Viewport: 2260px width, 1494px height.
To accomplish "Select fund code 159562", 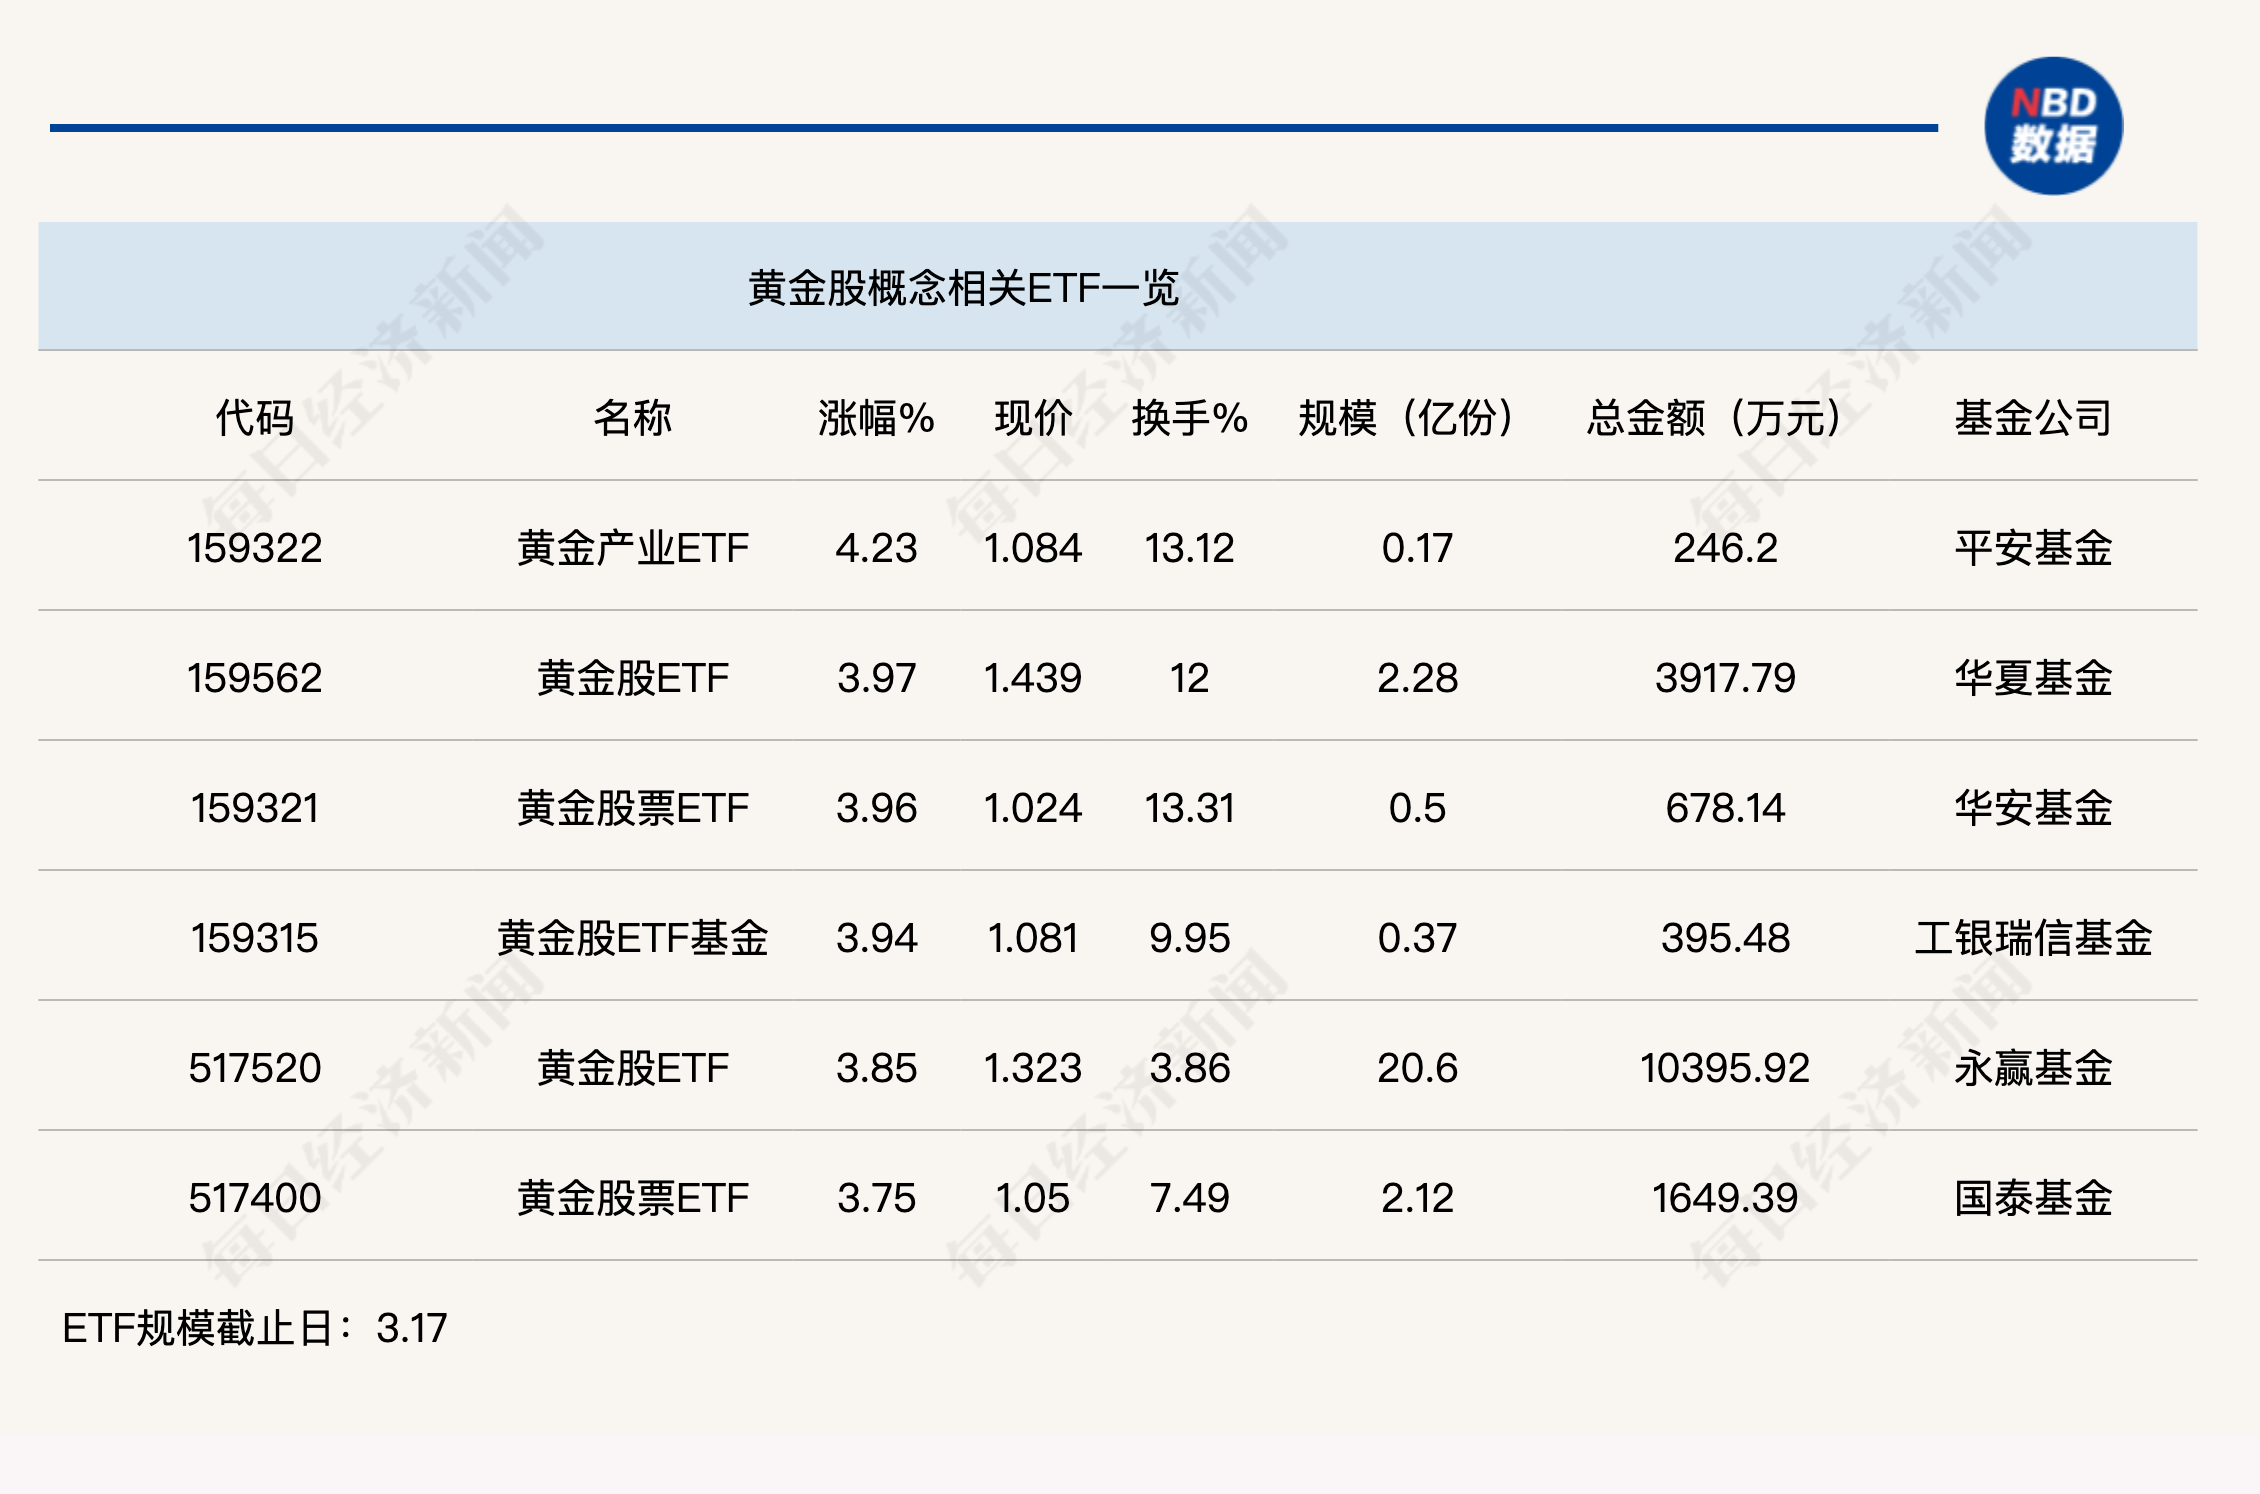I will (x=255, y=678).
